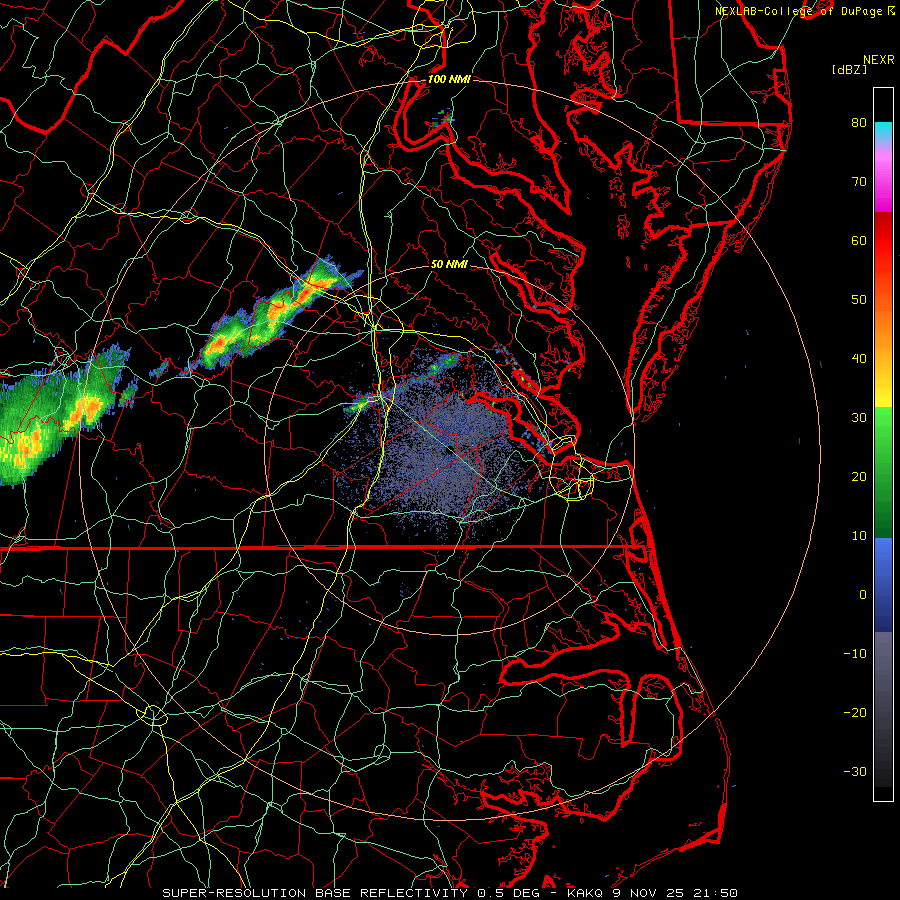Click the cyan top segment of the color bar
This screenshot has width=900, height=900.
pos(883,131)
